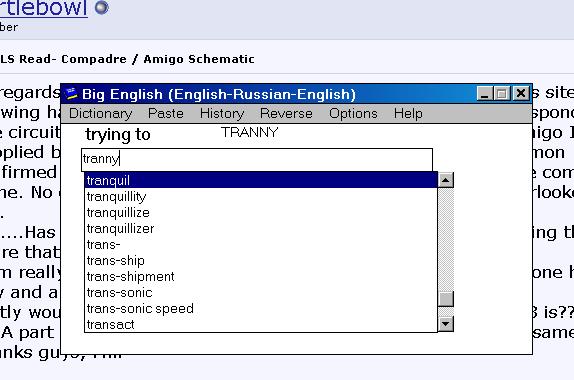574x380 pixels.
Task: Click the user status icon beside the username
Action: tap(102, 7)
